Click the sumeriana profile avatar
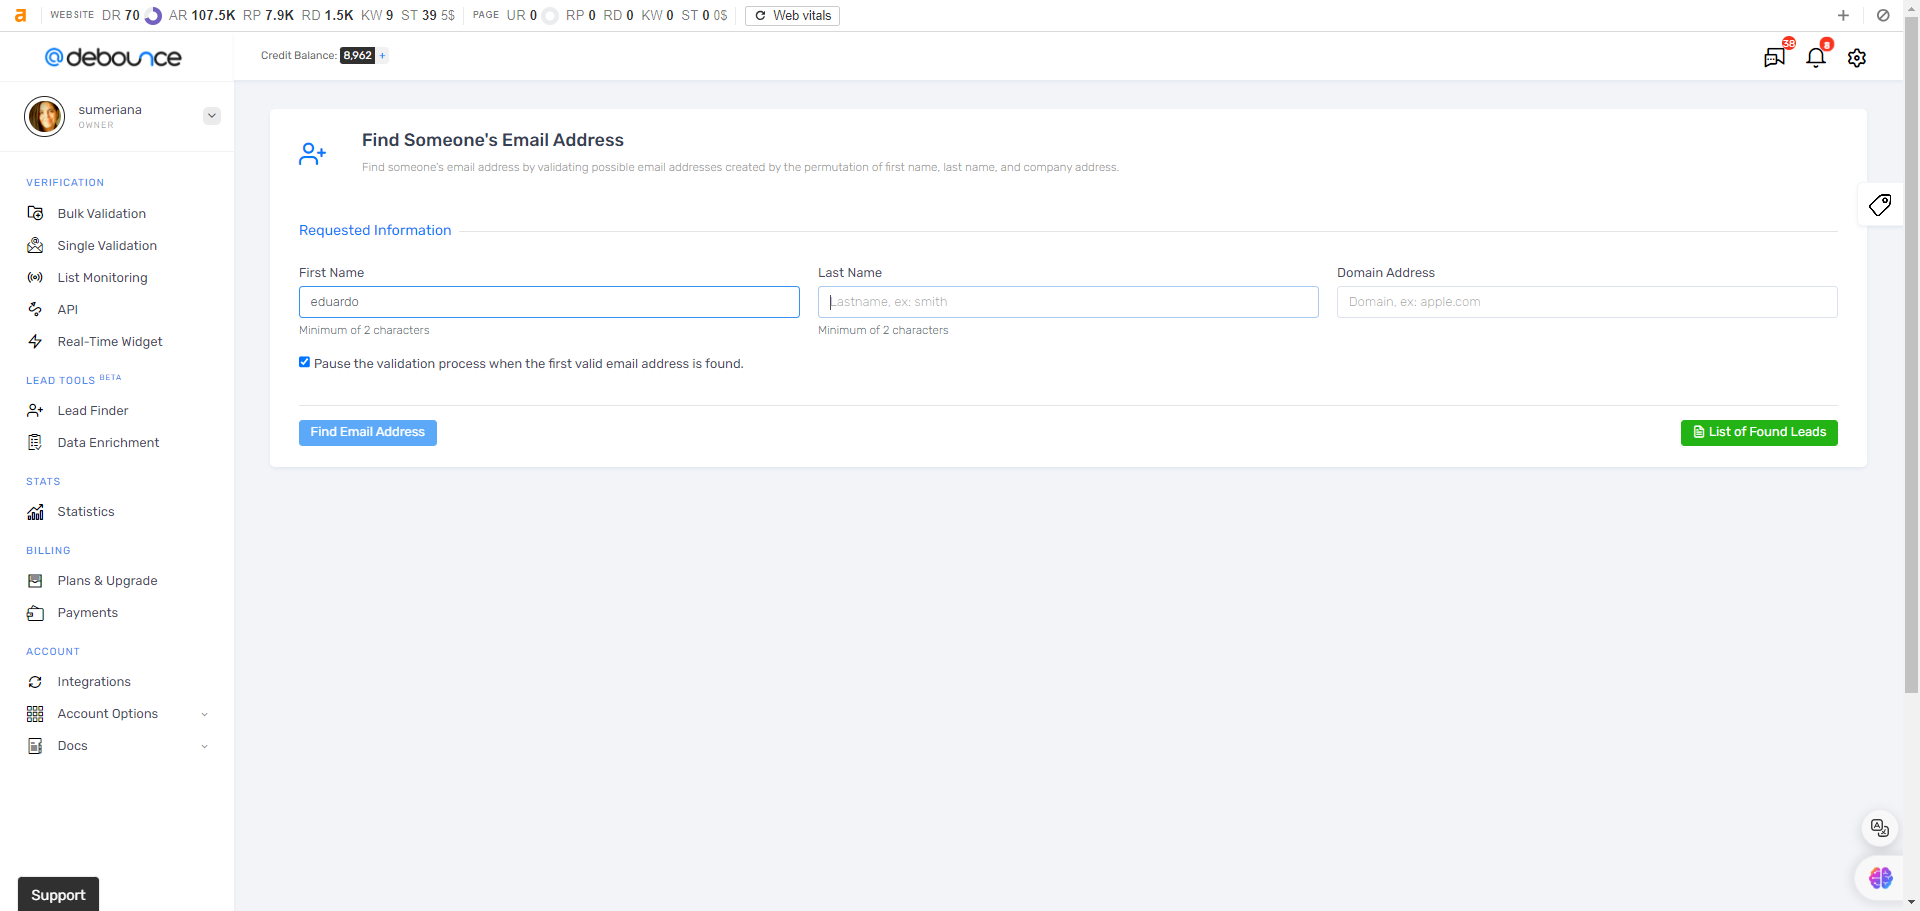 click(x=45, y=116)
